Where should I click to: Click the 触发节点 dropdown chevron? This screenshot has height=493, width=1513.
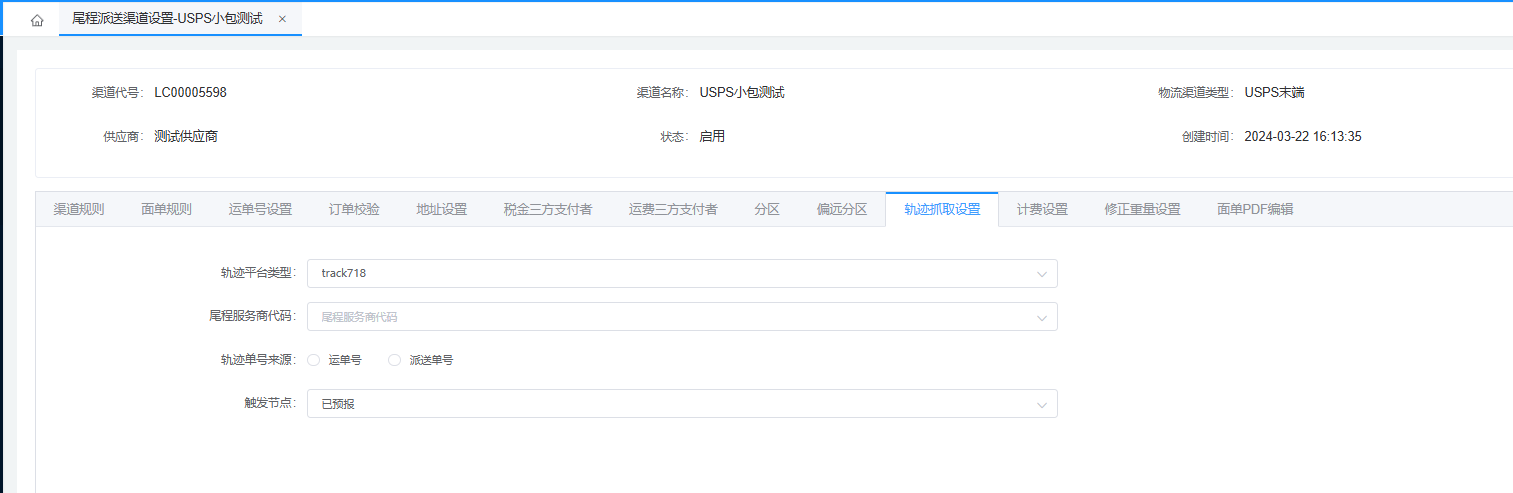pos(1041,405)
